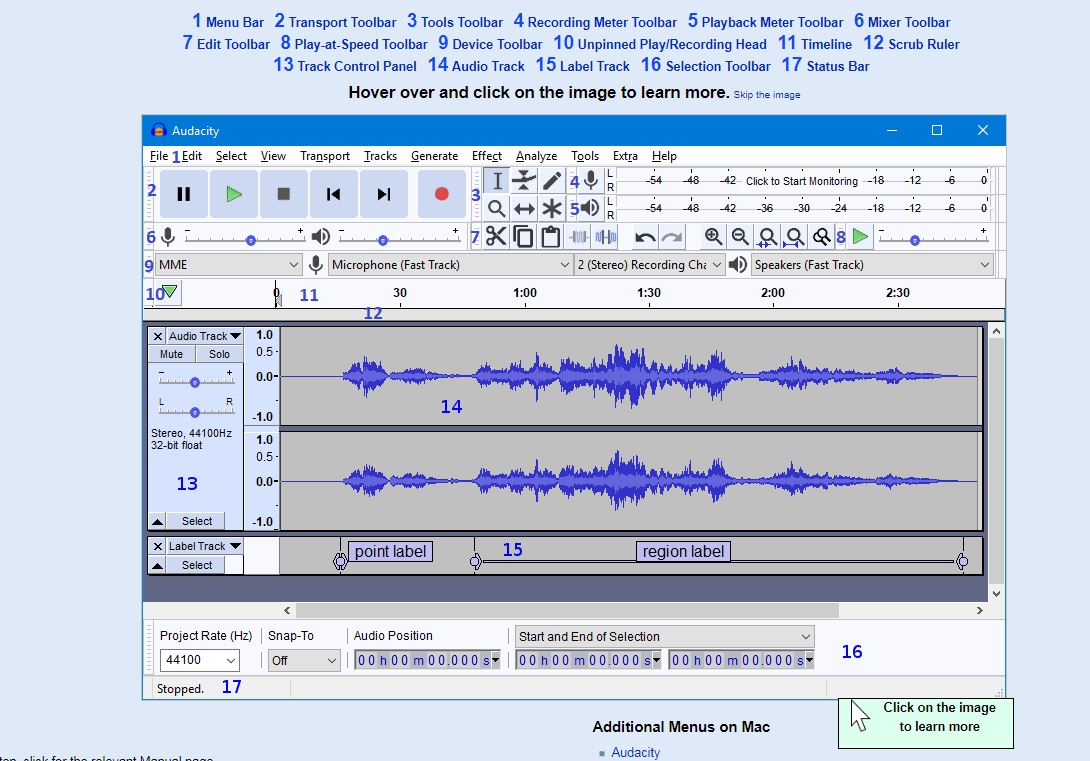Click Select on the Label Track panel

point(196,564)
